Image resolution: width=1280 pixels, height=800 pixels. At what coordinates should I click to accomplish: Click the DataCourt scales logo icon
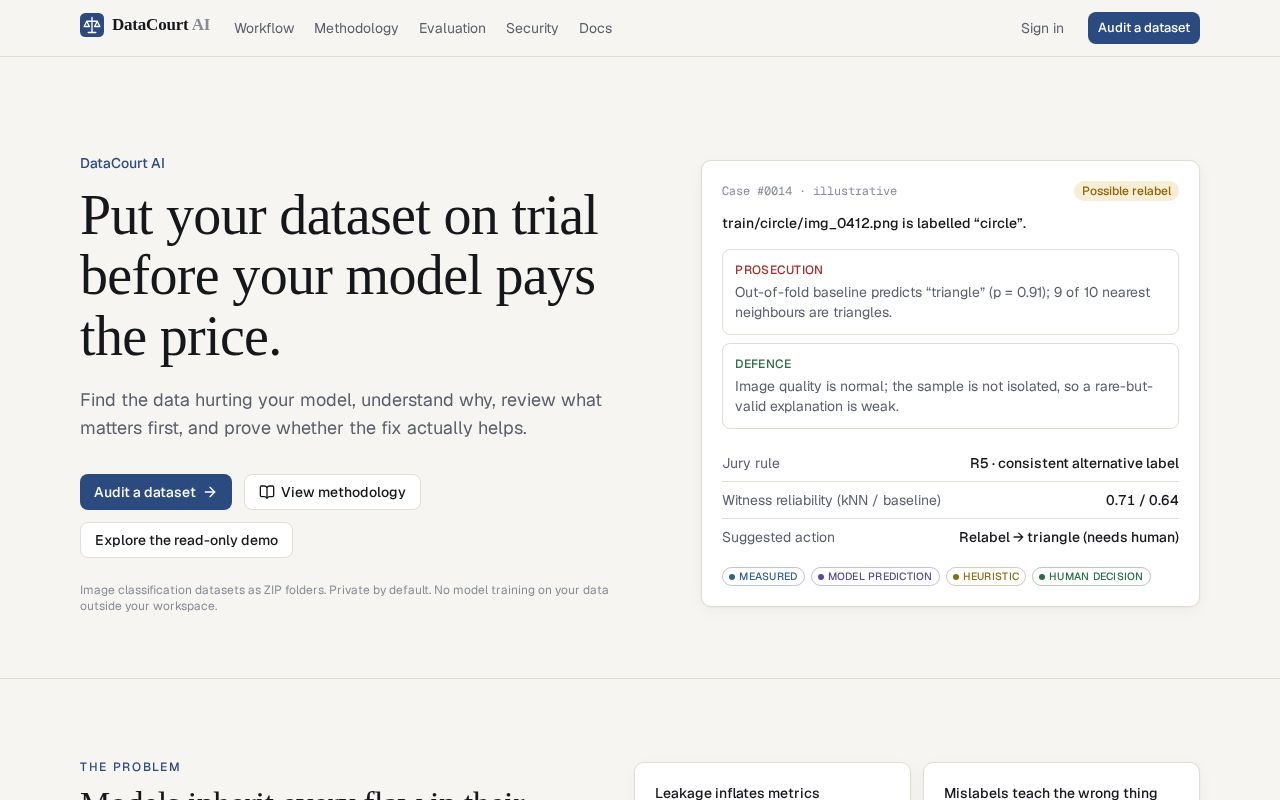coord(92,25)
